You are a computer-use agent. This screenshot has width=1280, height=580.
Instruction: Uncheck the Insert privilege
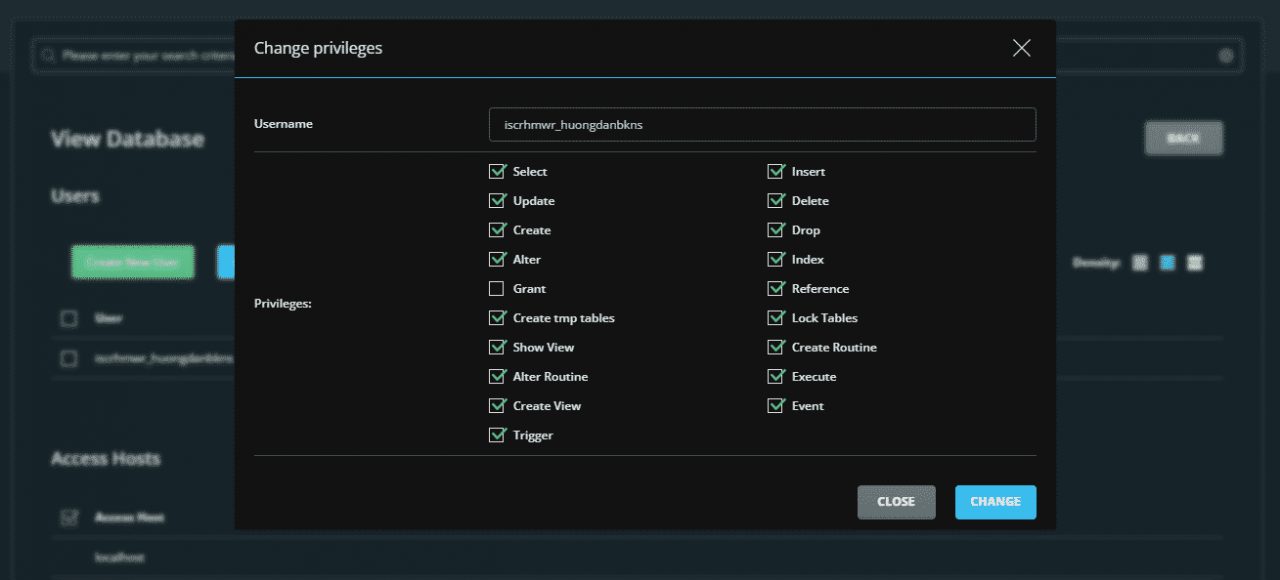776,172
